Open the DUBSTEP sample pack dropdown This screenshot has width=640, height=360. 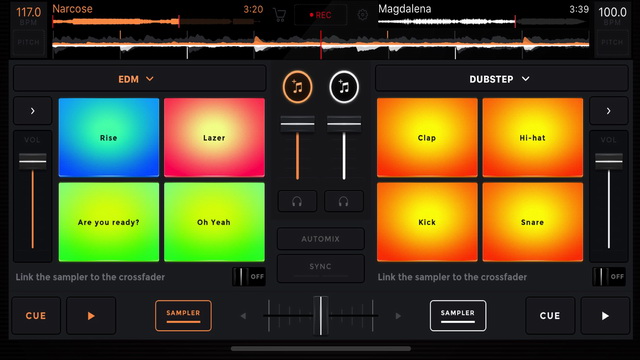501,79
